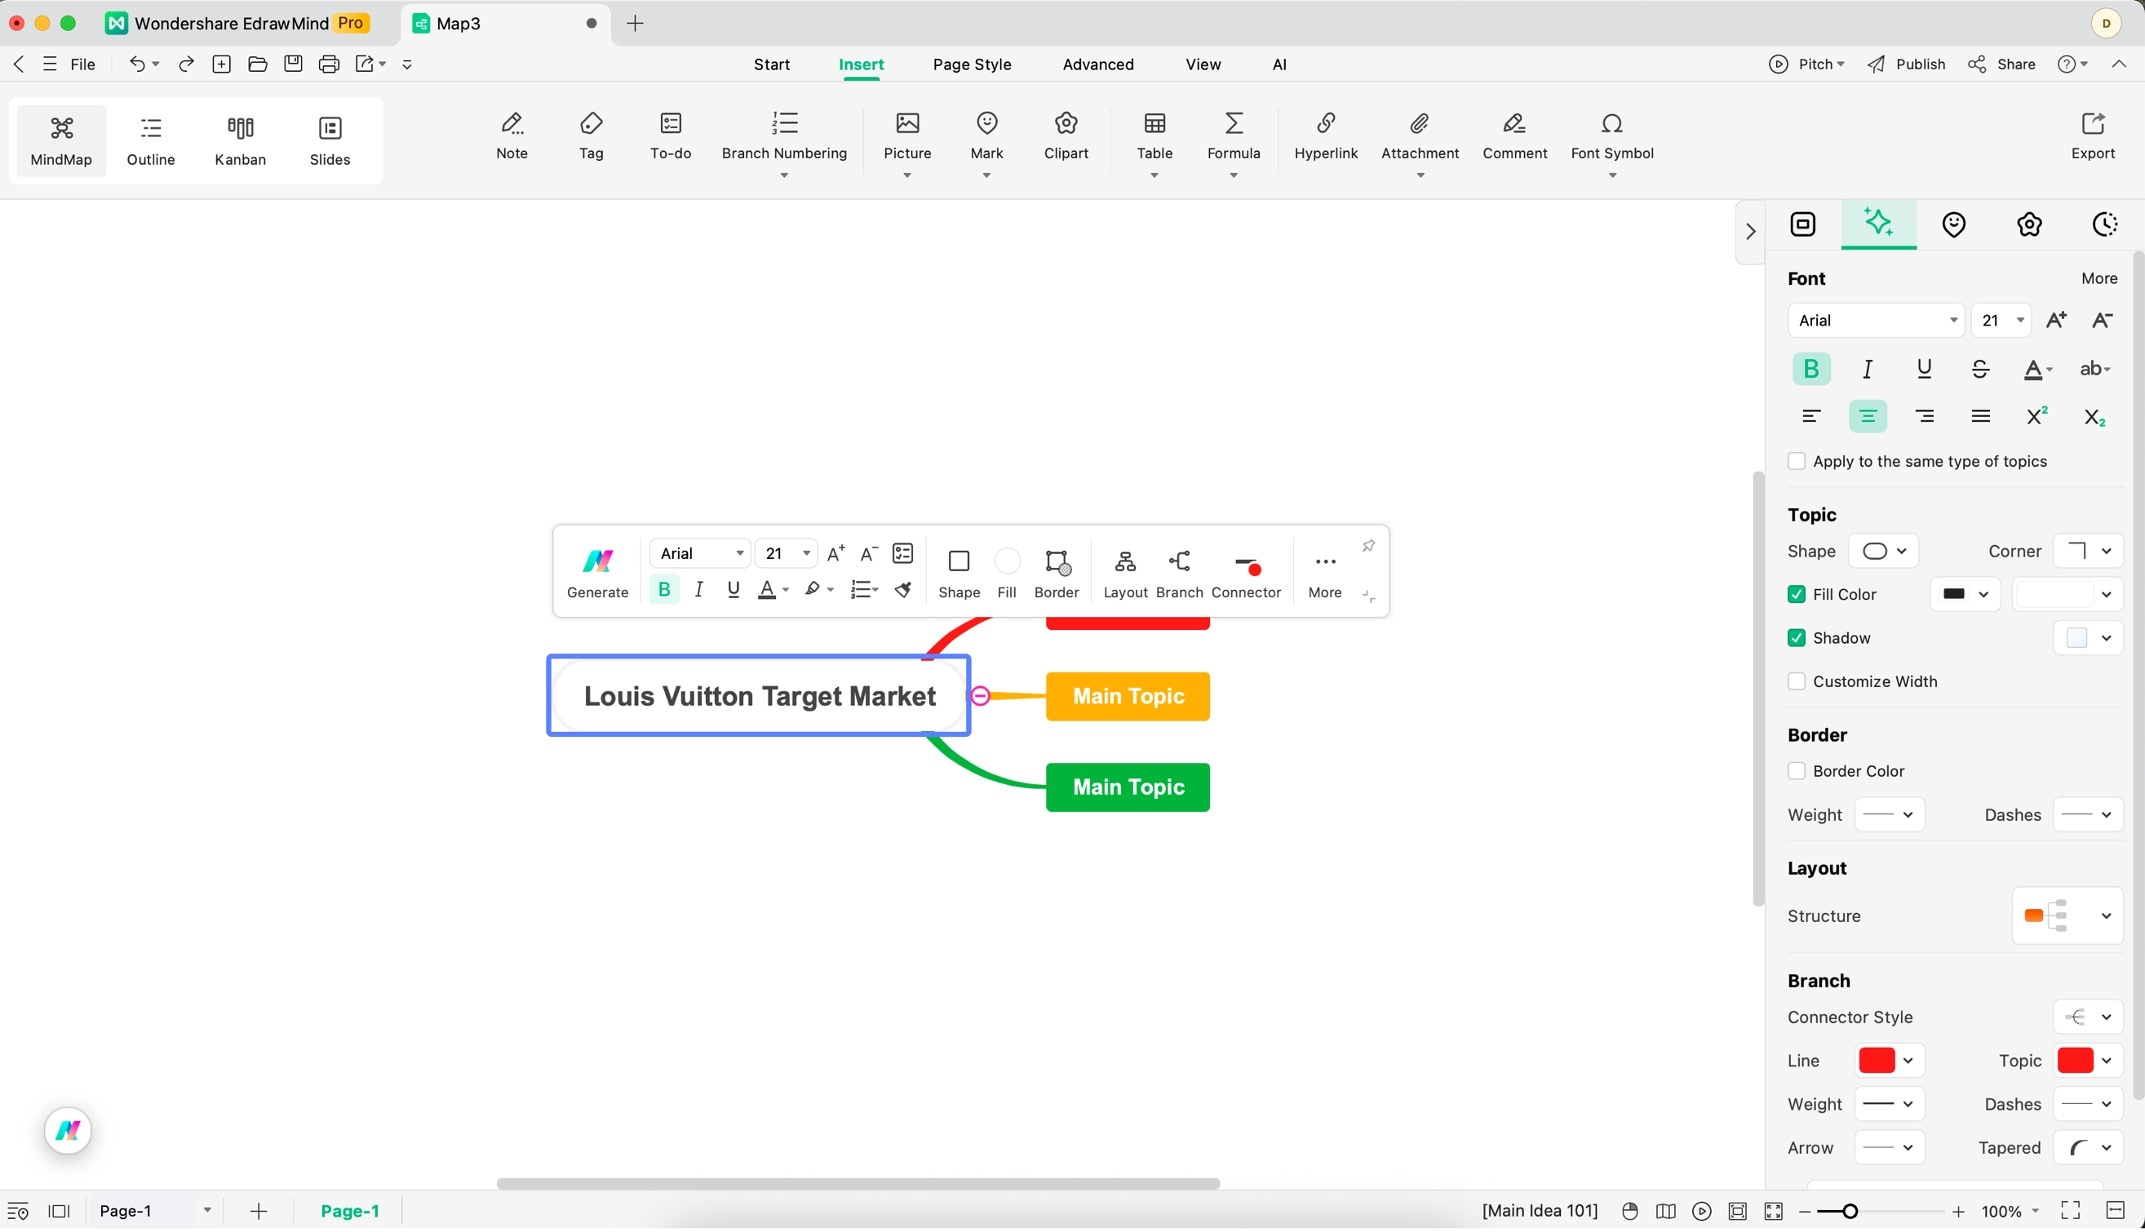Switch to Outline view mode
This screenshot has height=1232, width=2145.
(150, 141)
